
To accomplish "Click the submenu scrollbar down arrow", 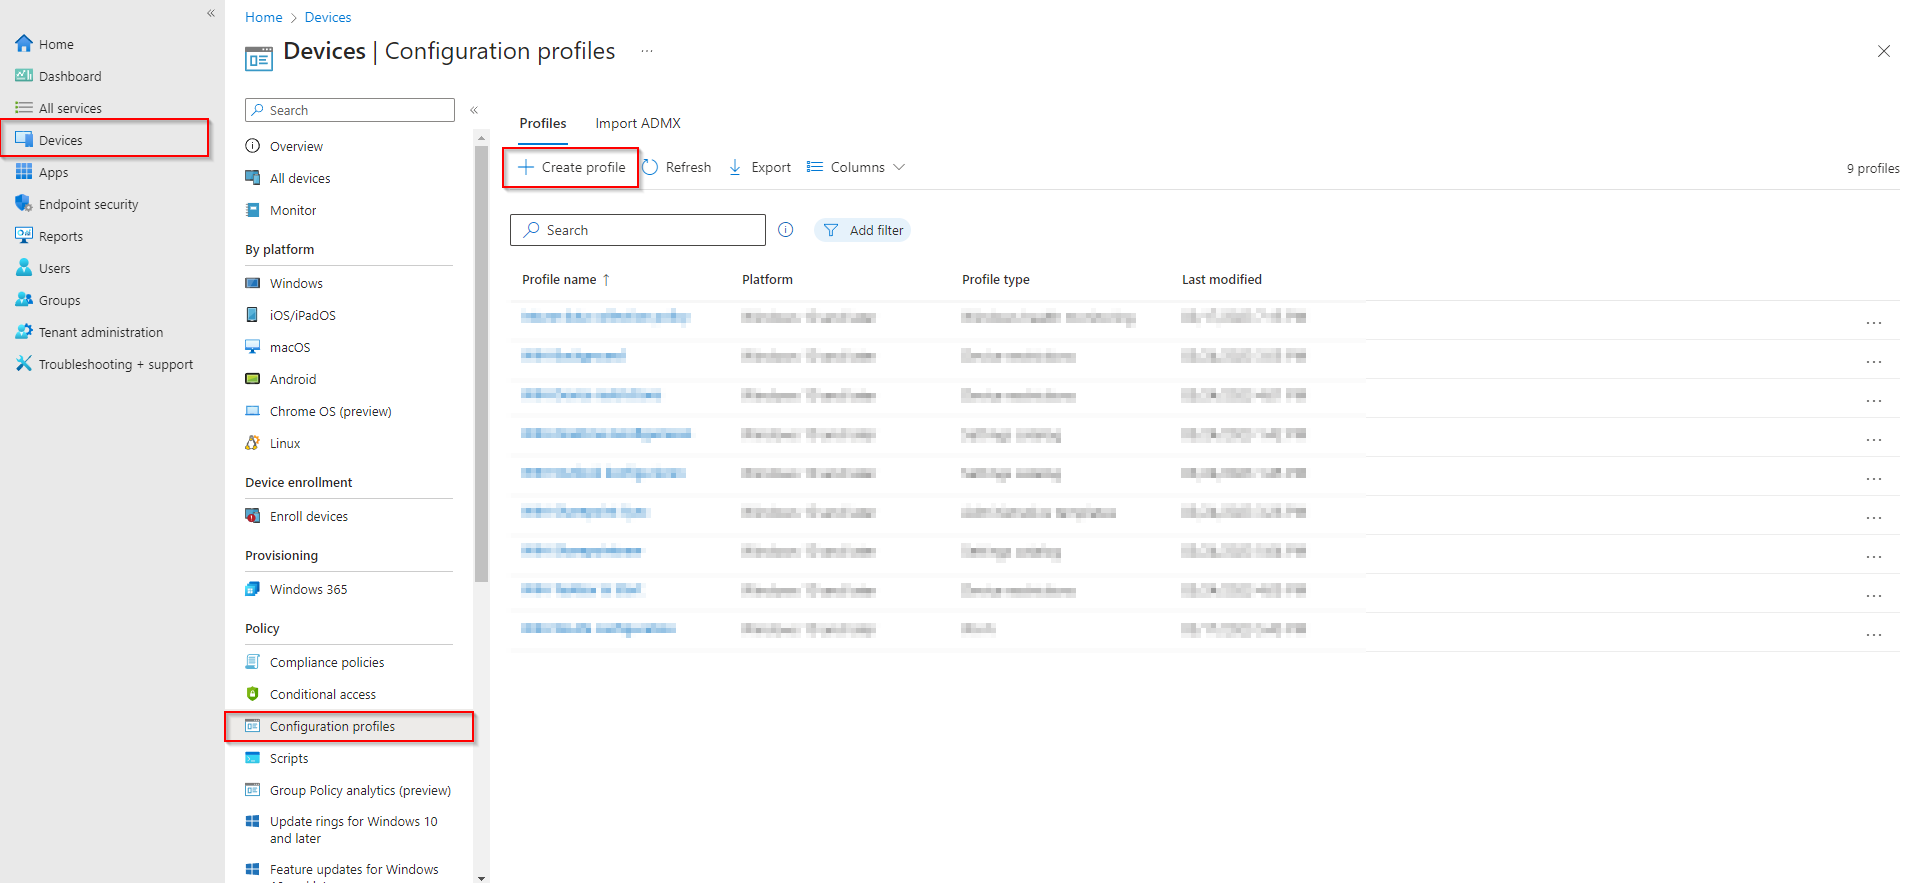I will [x=481, y=877].
